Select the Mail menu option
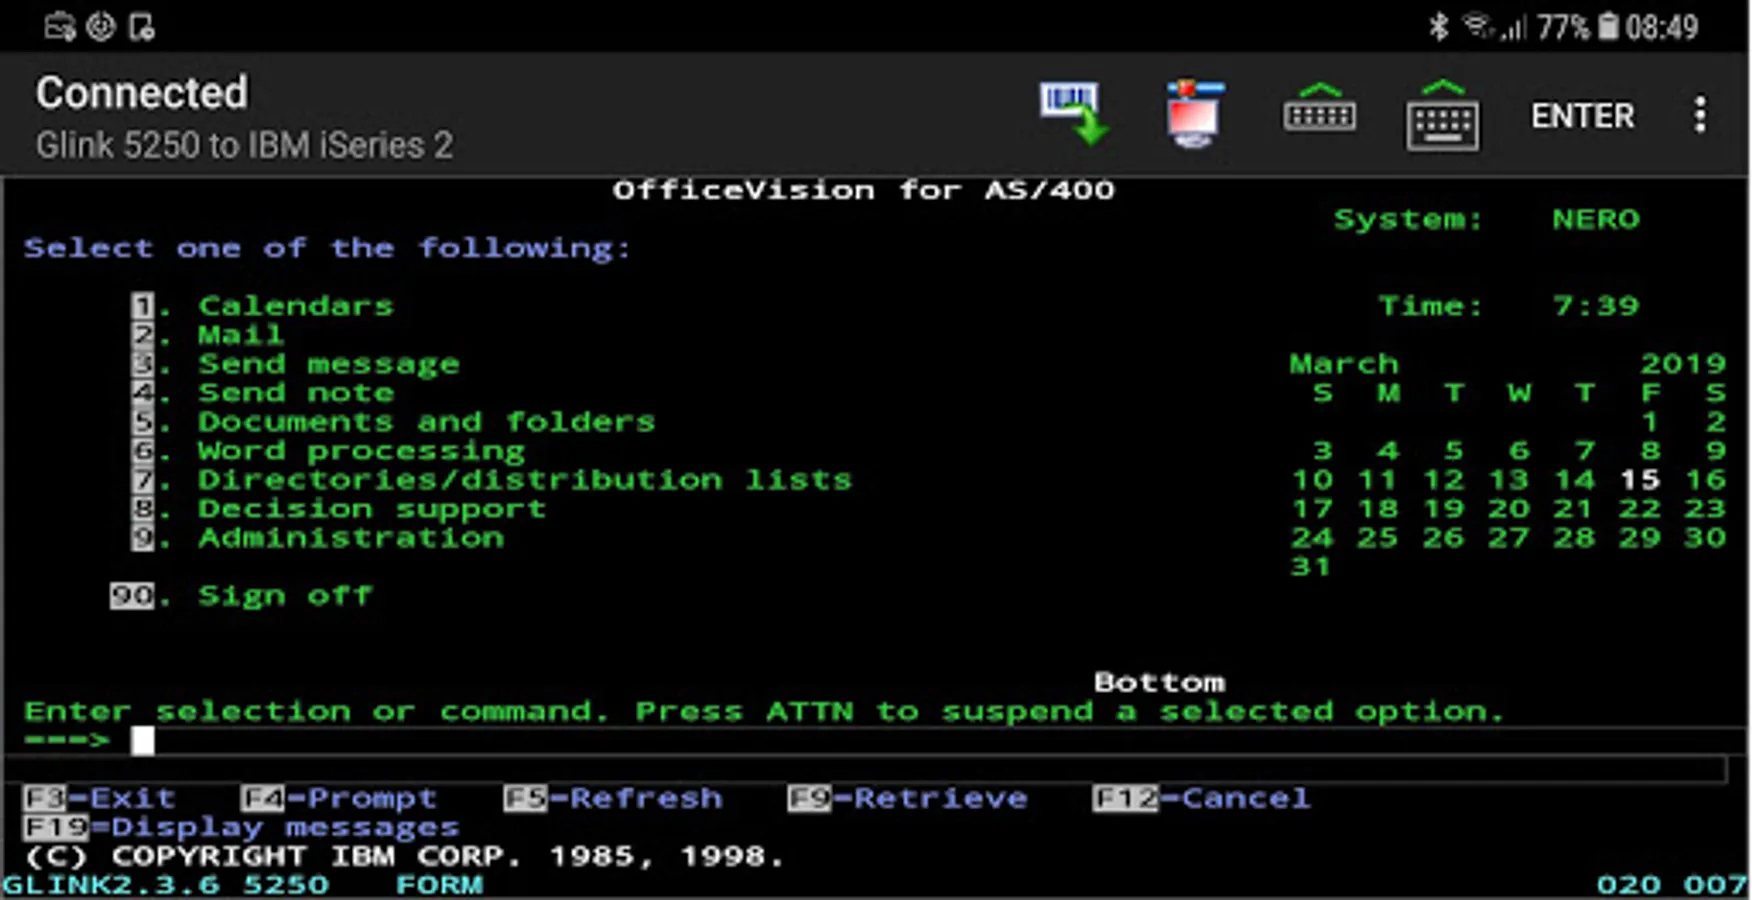 [208, 334]
